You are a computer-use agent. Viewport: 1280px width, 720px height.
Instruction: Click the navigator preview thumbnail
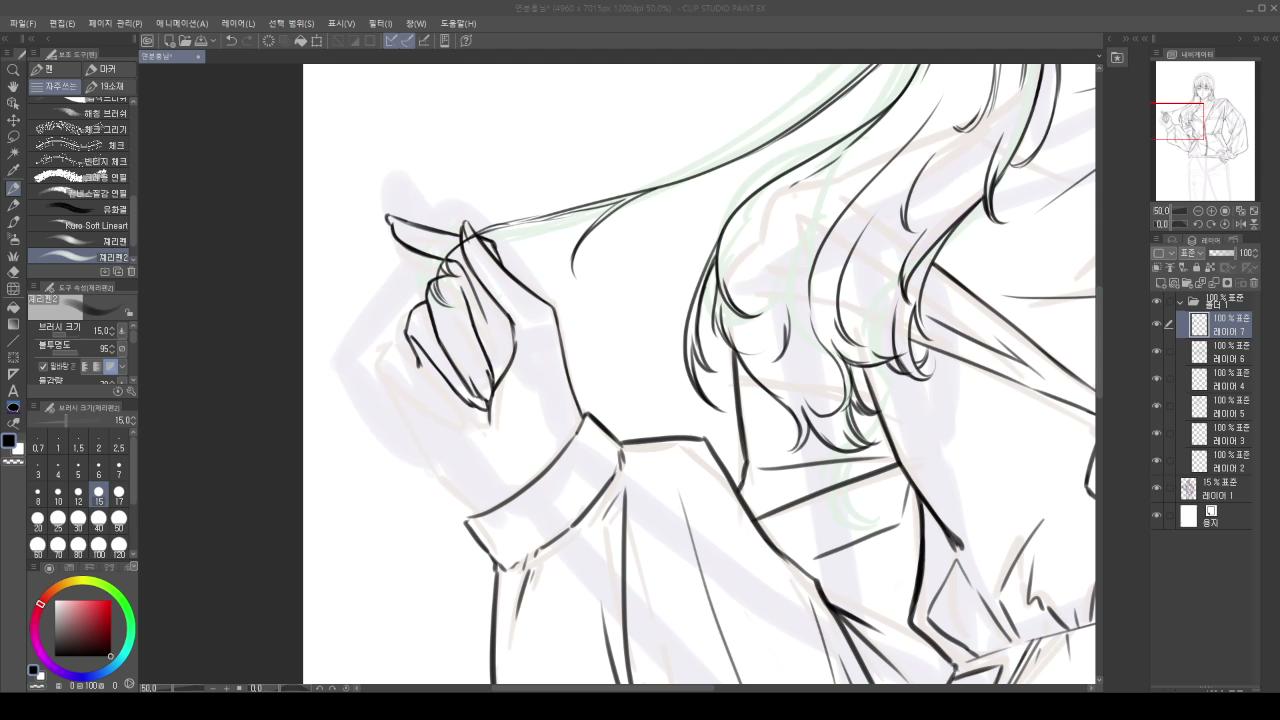click(1205, 130)
